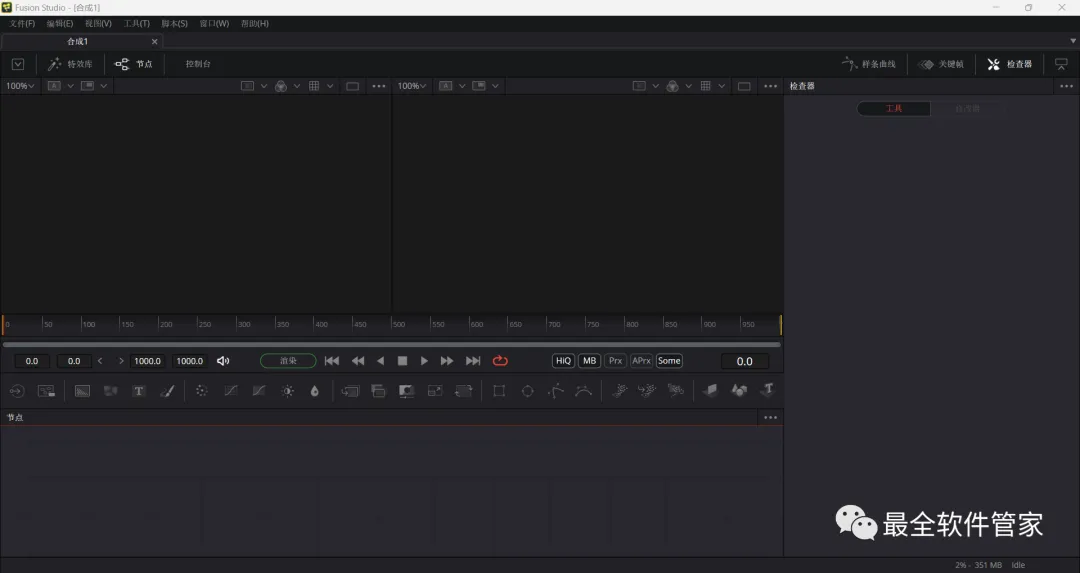
Task: Add a Transform node from the toolbar
Action: click(464, 391)
